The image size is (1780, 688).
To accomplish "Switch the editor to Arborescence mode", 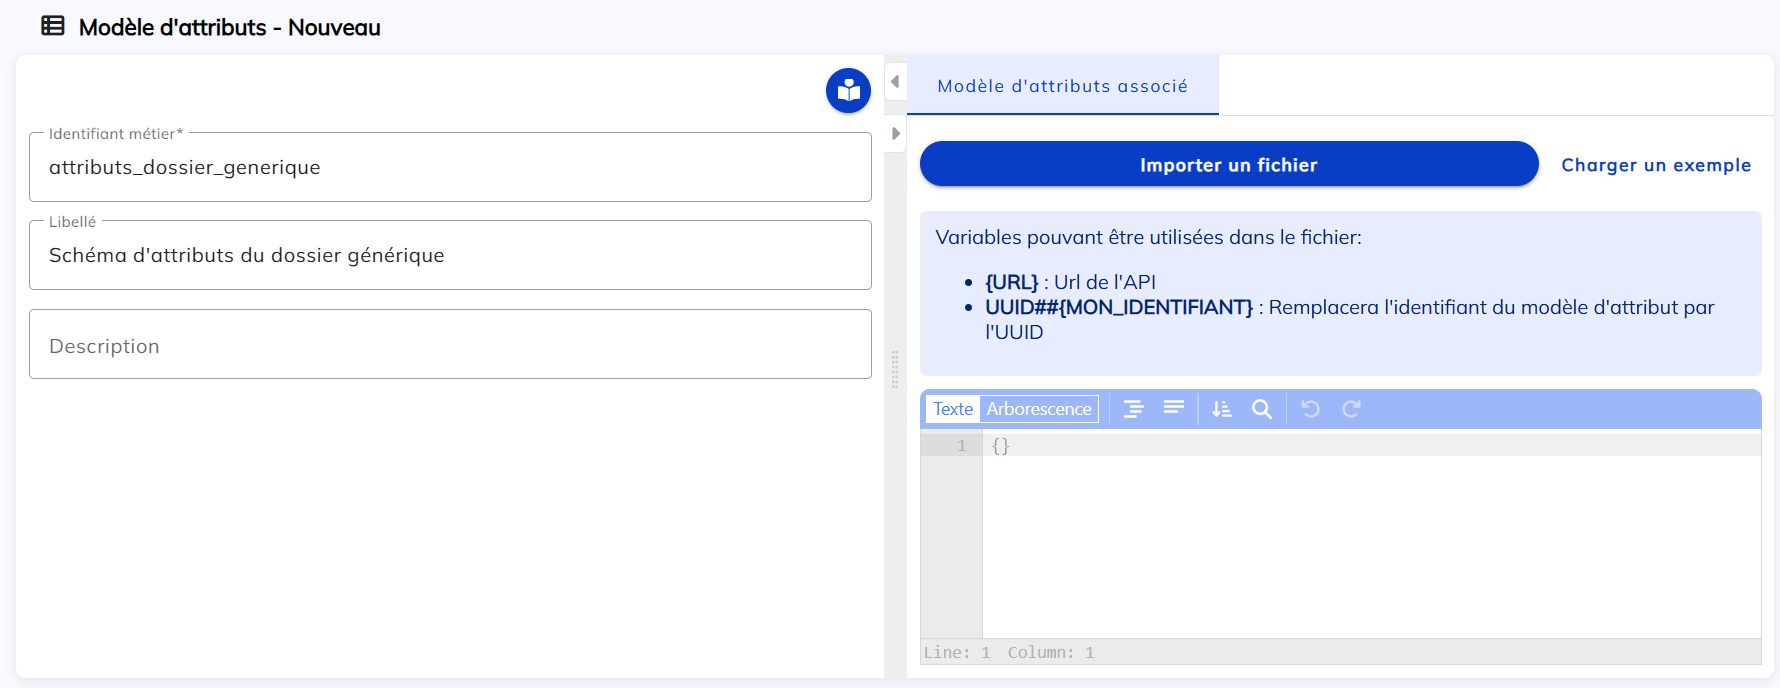I will pos(1039,409).
